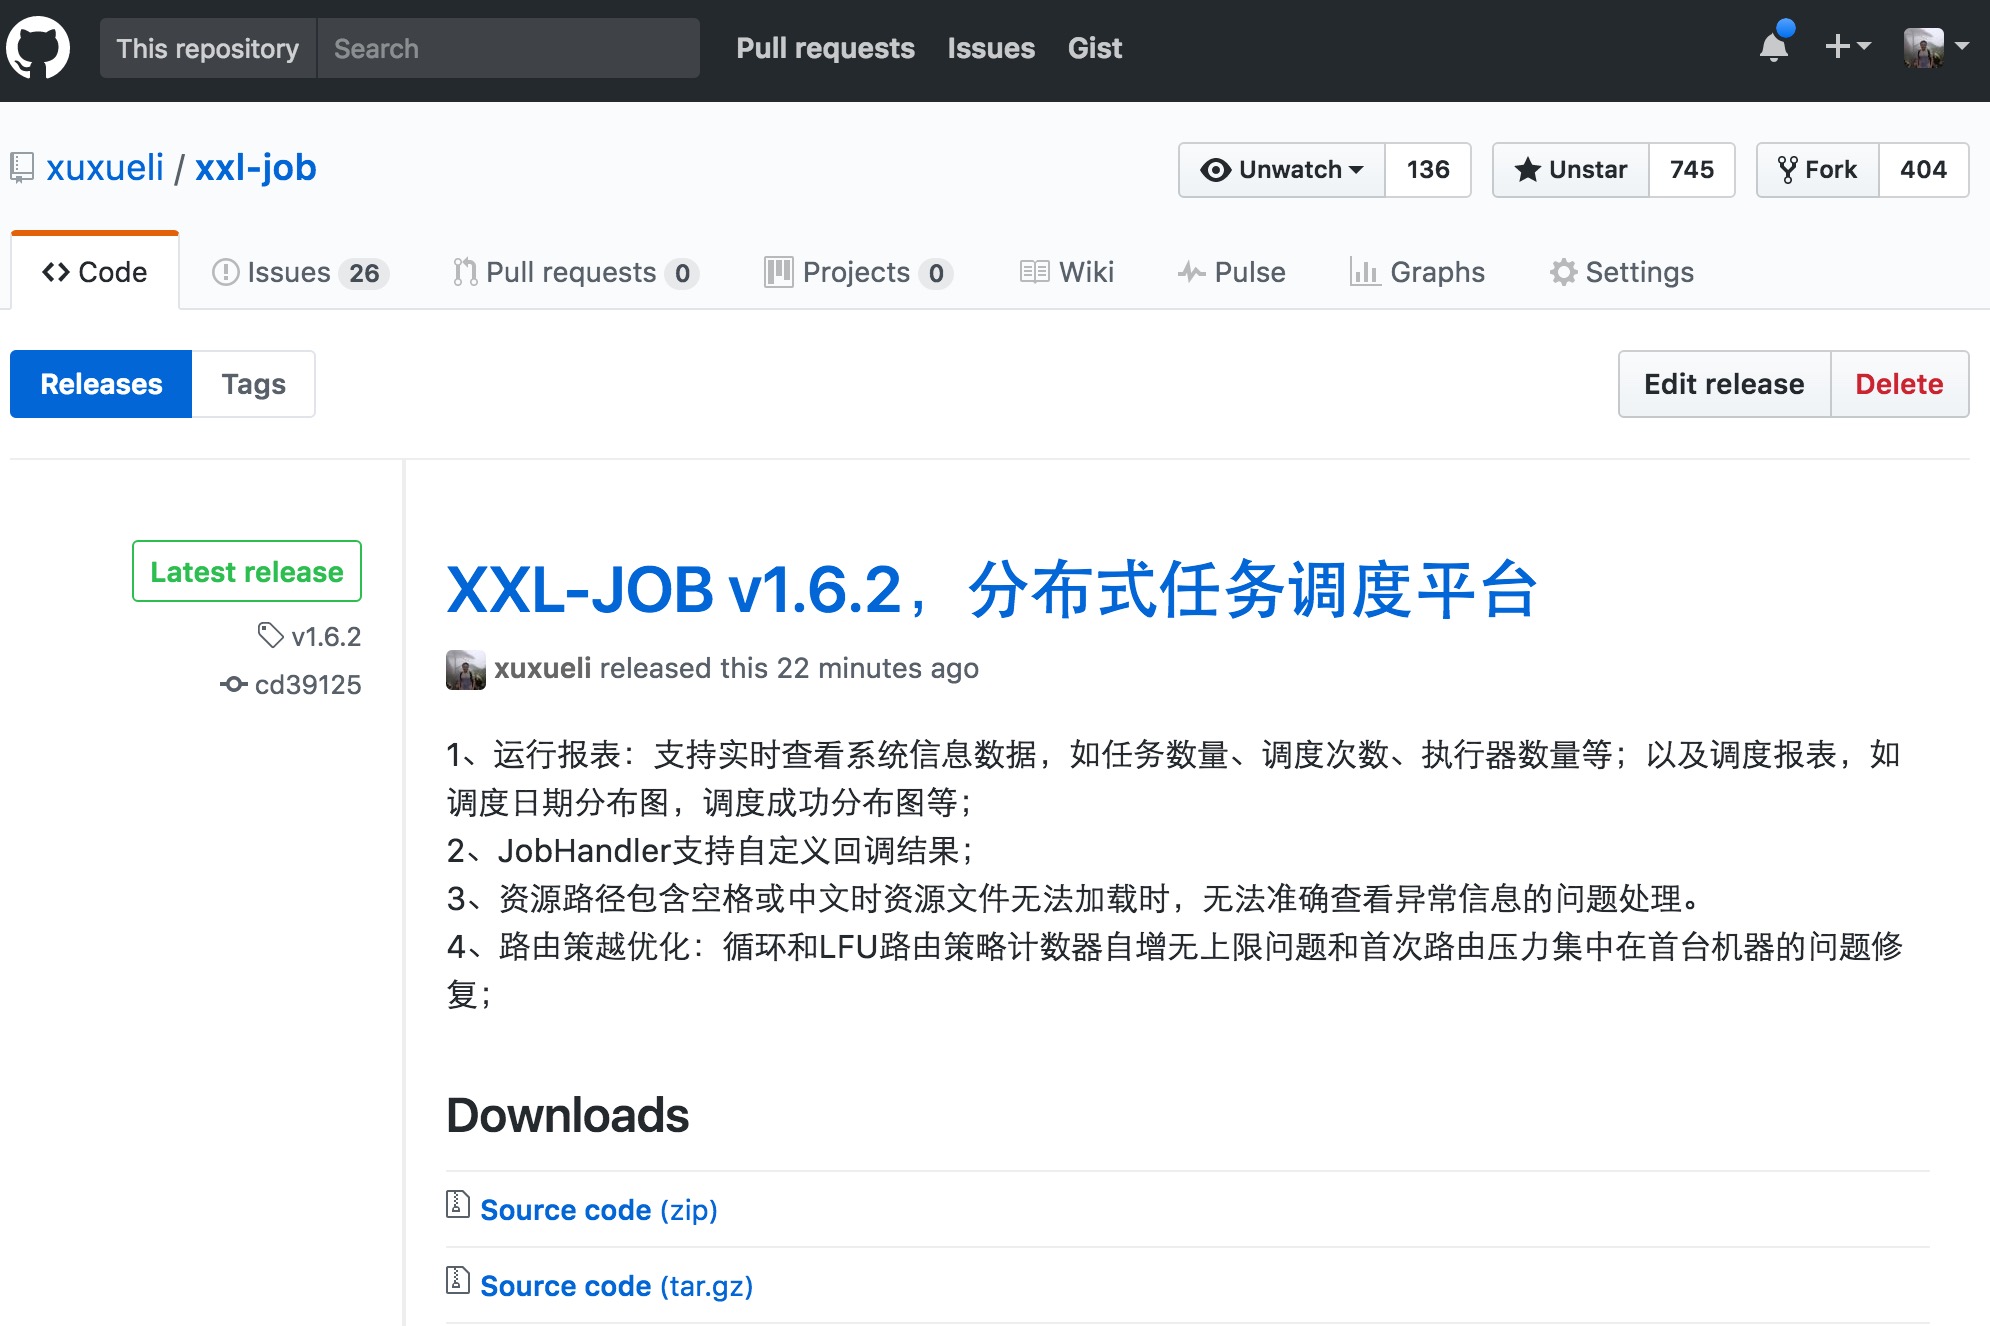Click the GitHub octocat logo icon

[40, 47]
